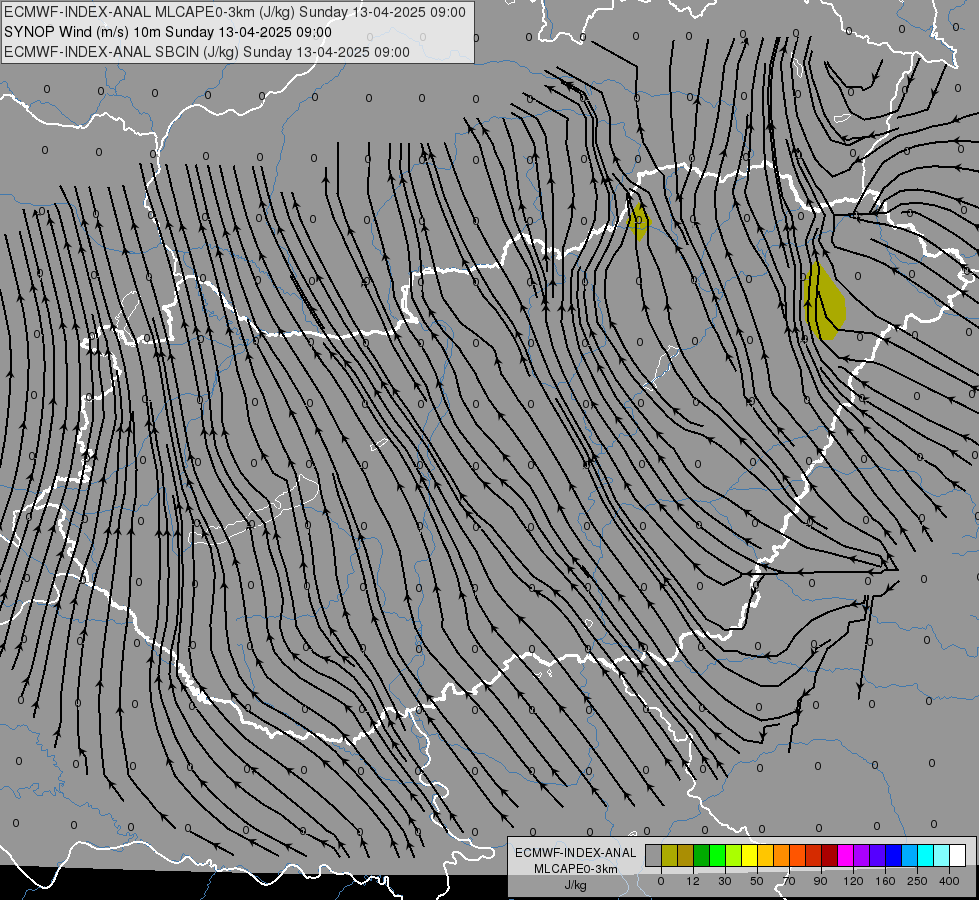Click the orange-red swatch right of label 70
Viewport: 979px width, 900px height.
(x=798, y=855)
